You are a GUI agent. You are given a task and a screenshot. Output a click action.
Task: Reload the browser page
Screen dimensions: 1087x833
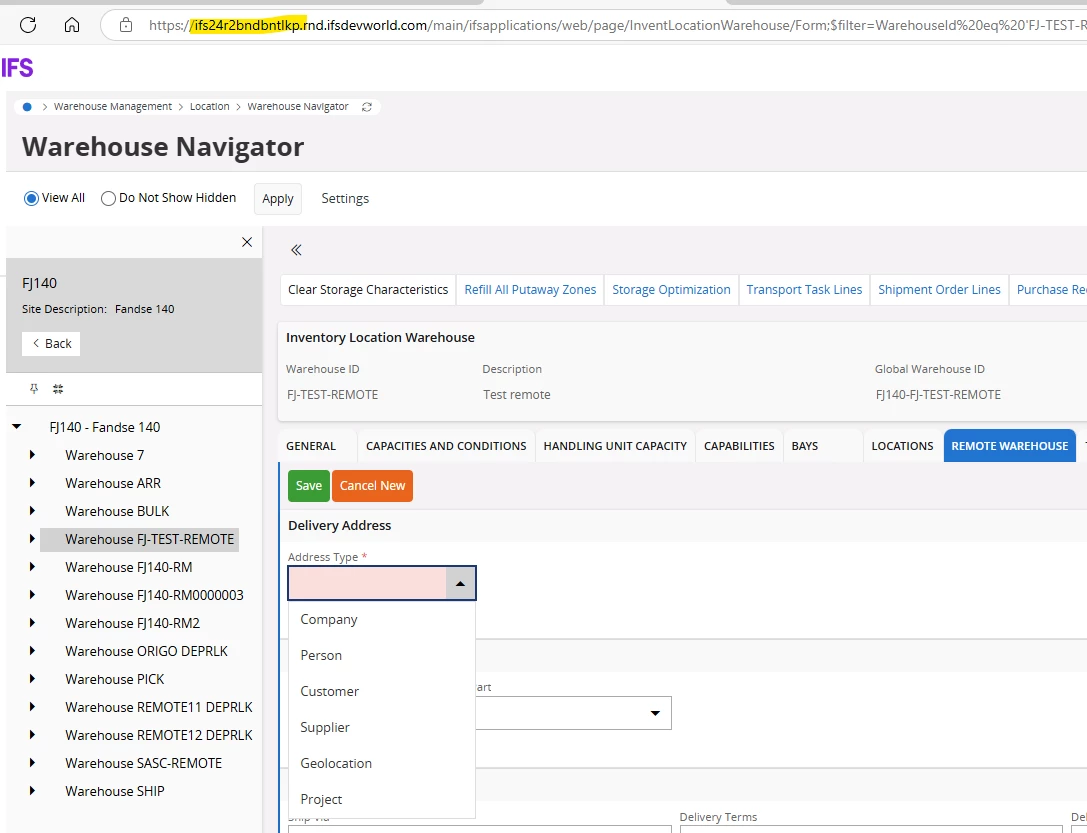click(x=28, y=26)
